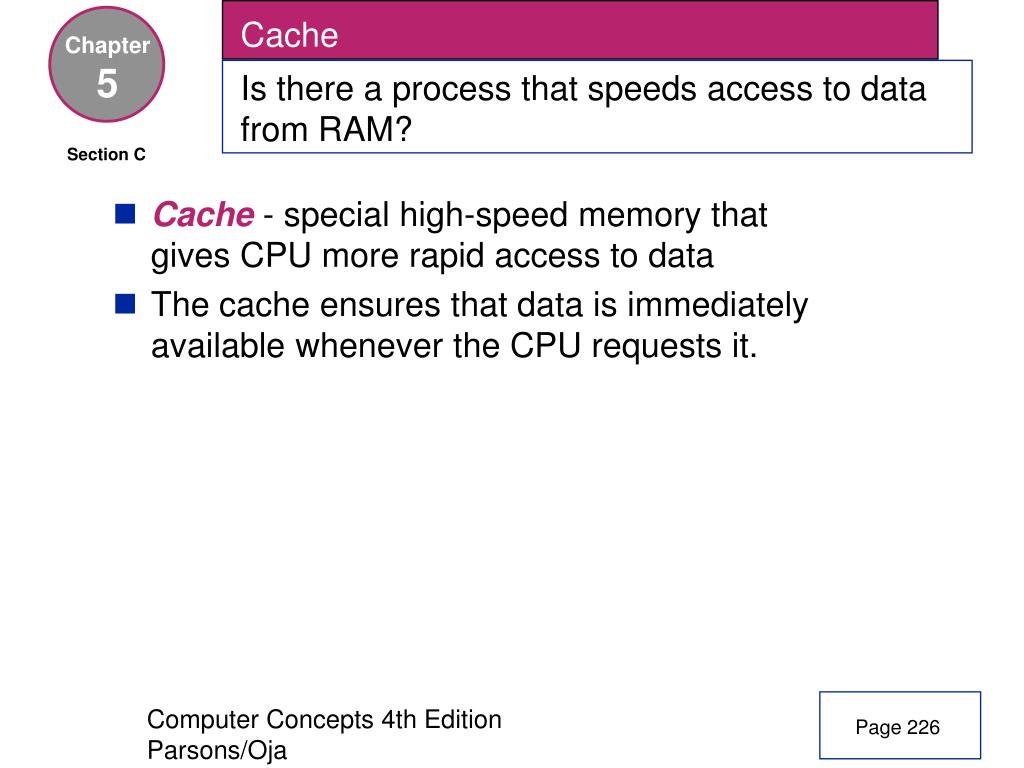Click the large number 5
The height and width of the screenshot is (768, 1024).
click(107, 84)
